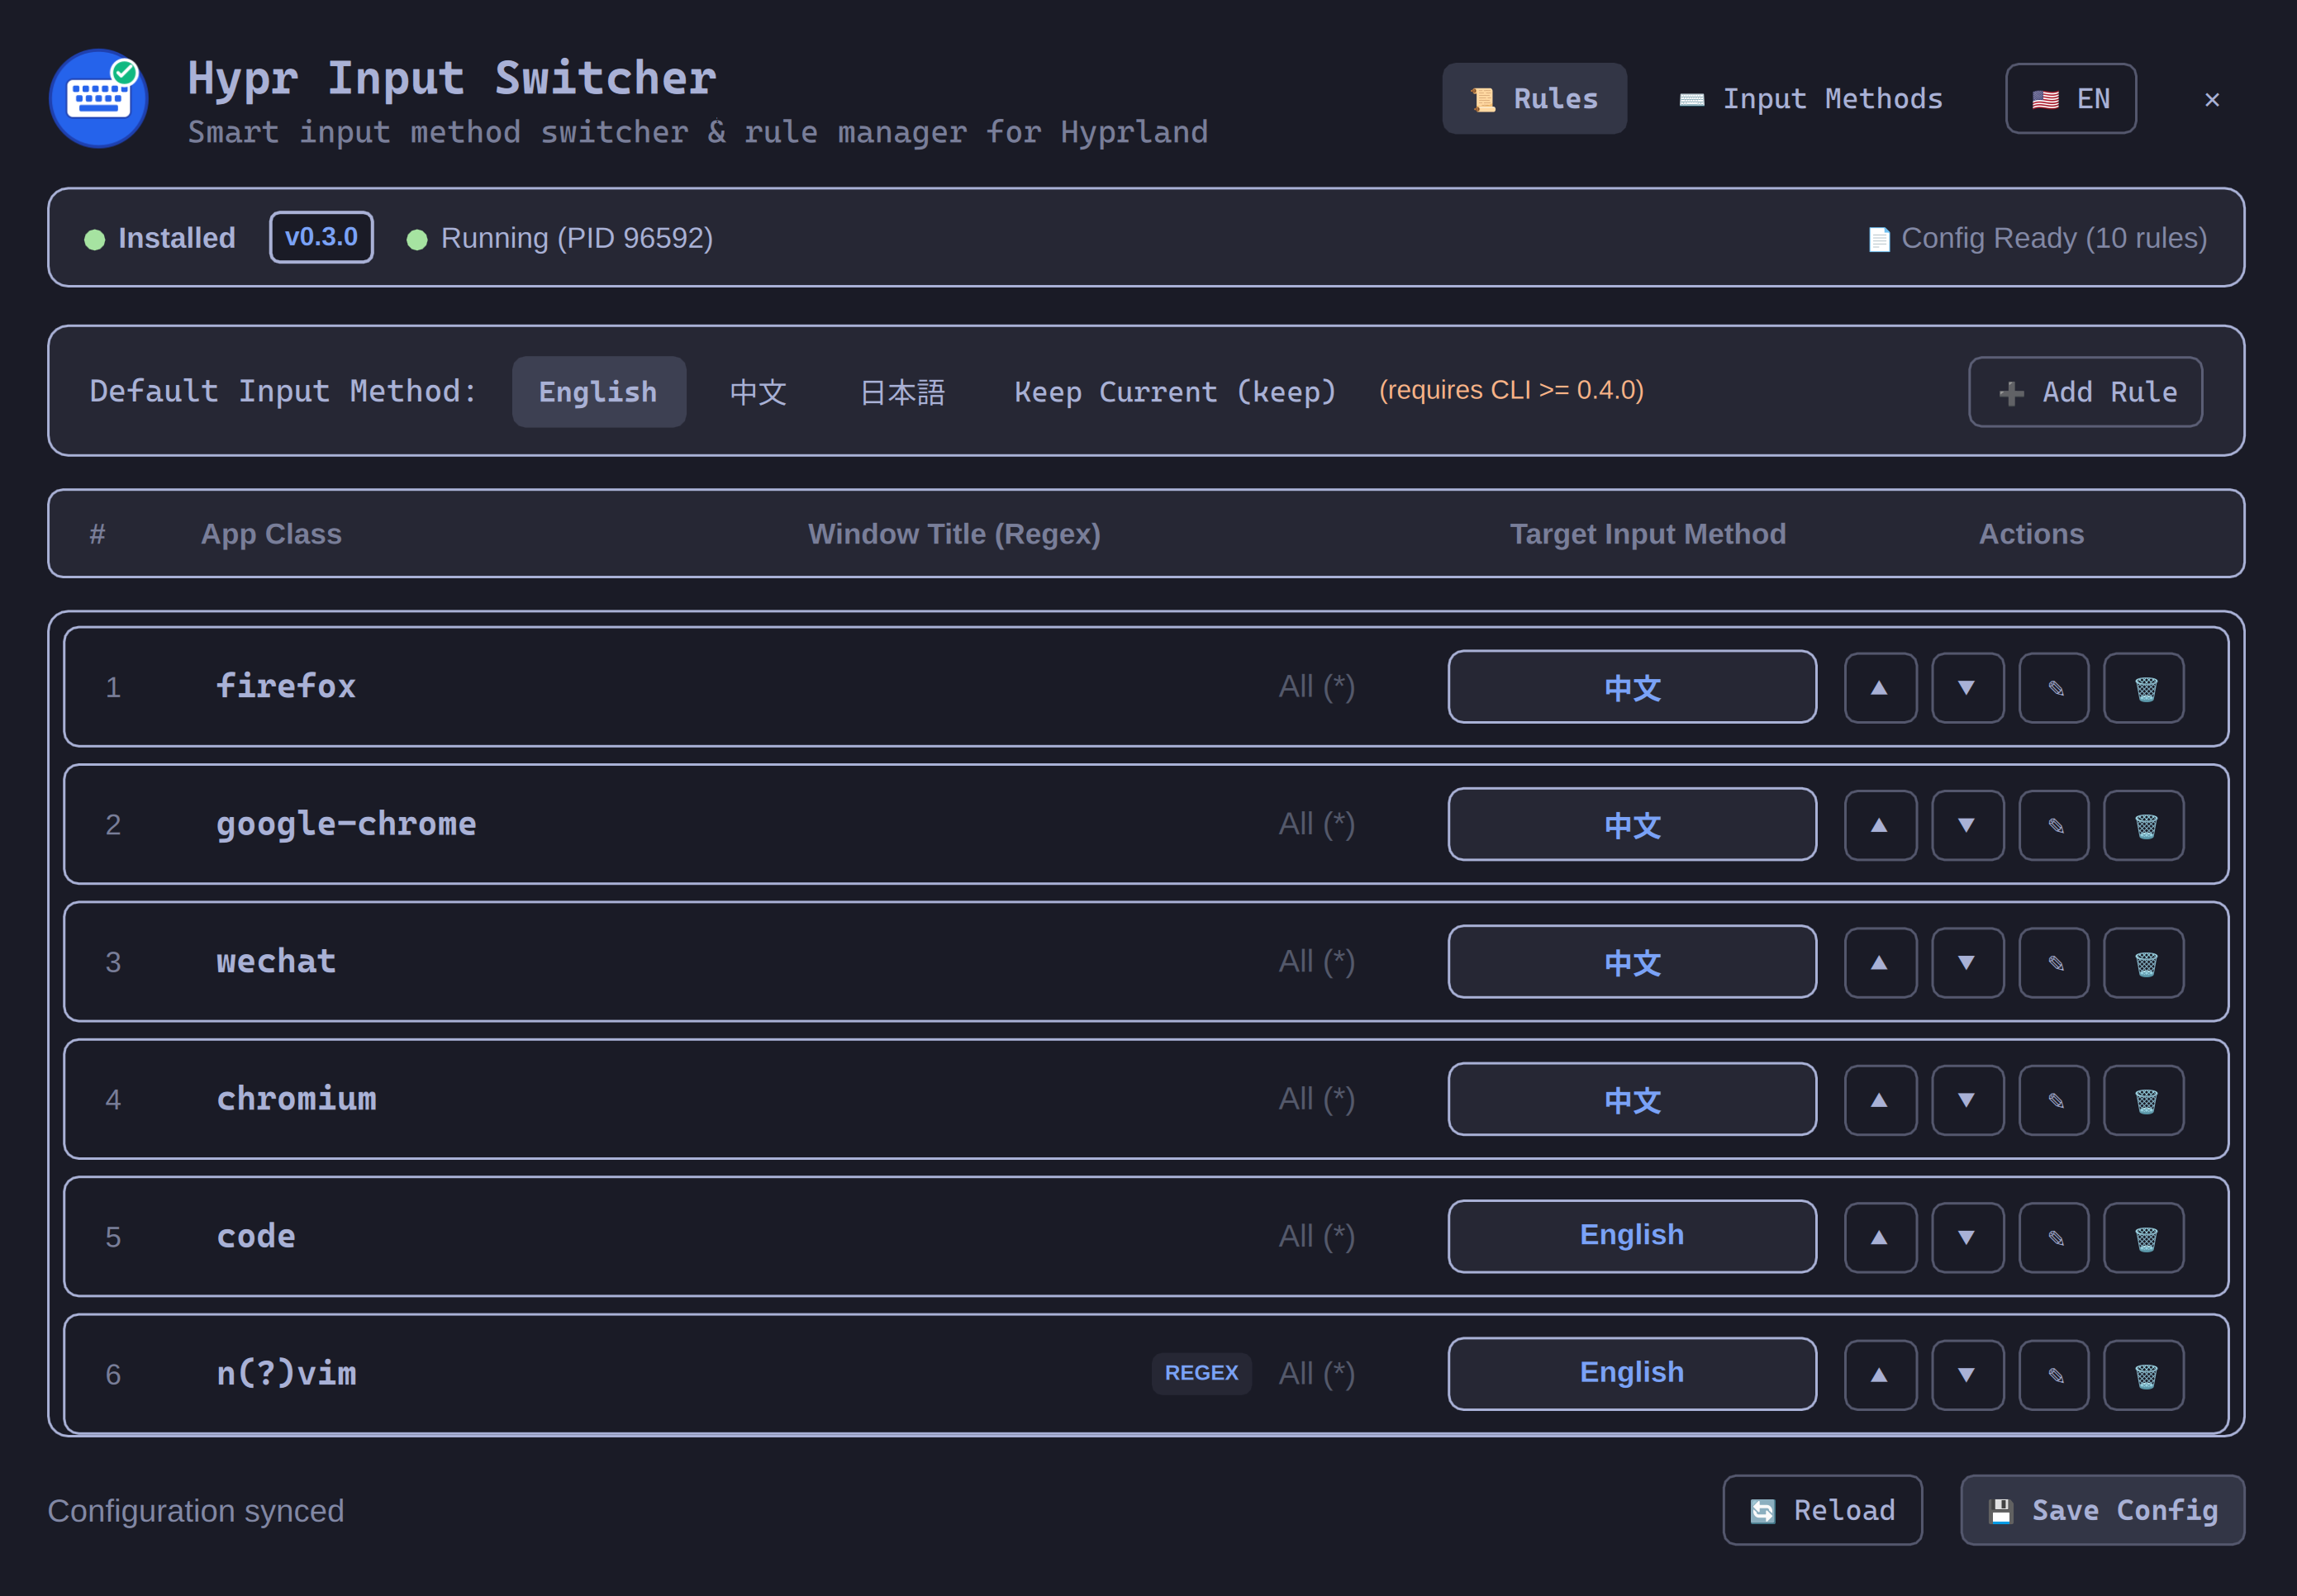This screenshot has width=2297, height=1596.
Task: Open chromium target input method selector
Action: 1632,1100
